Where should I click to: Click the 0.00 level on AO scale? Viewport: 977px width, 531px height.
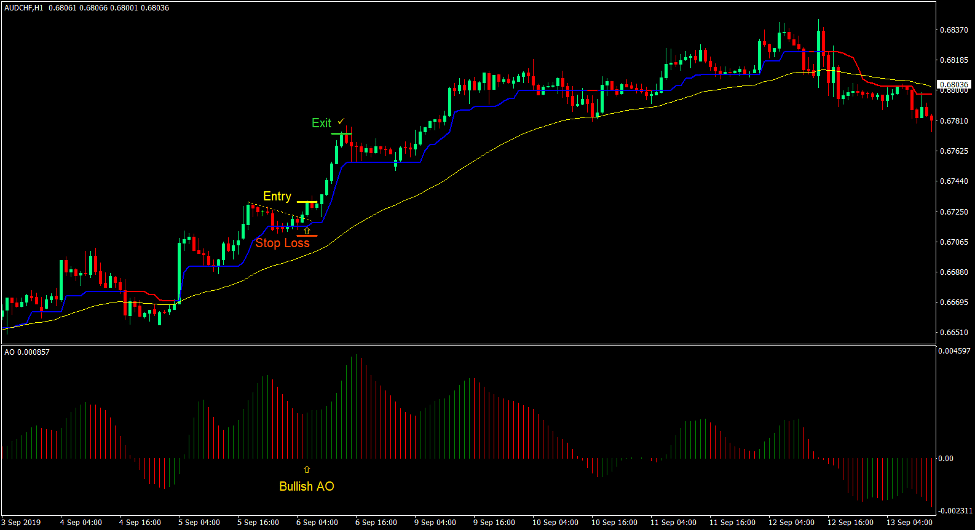click(945, 458)
